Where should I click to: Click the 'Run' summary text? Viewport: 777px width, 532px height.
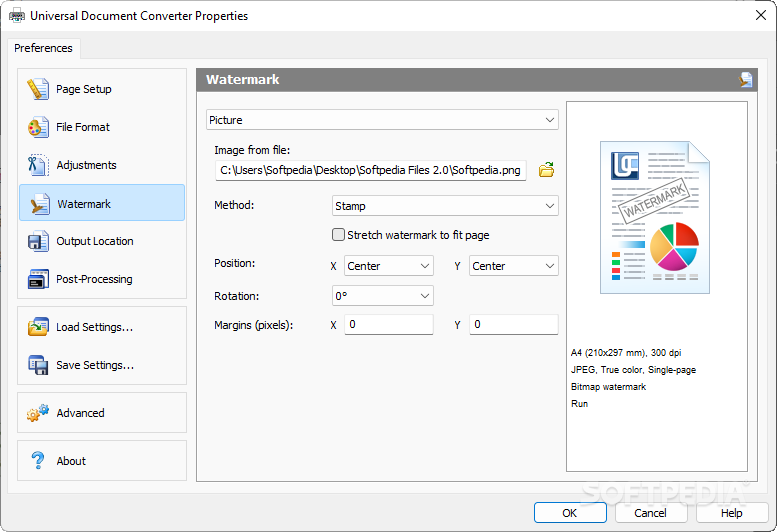coord(579,403)
